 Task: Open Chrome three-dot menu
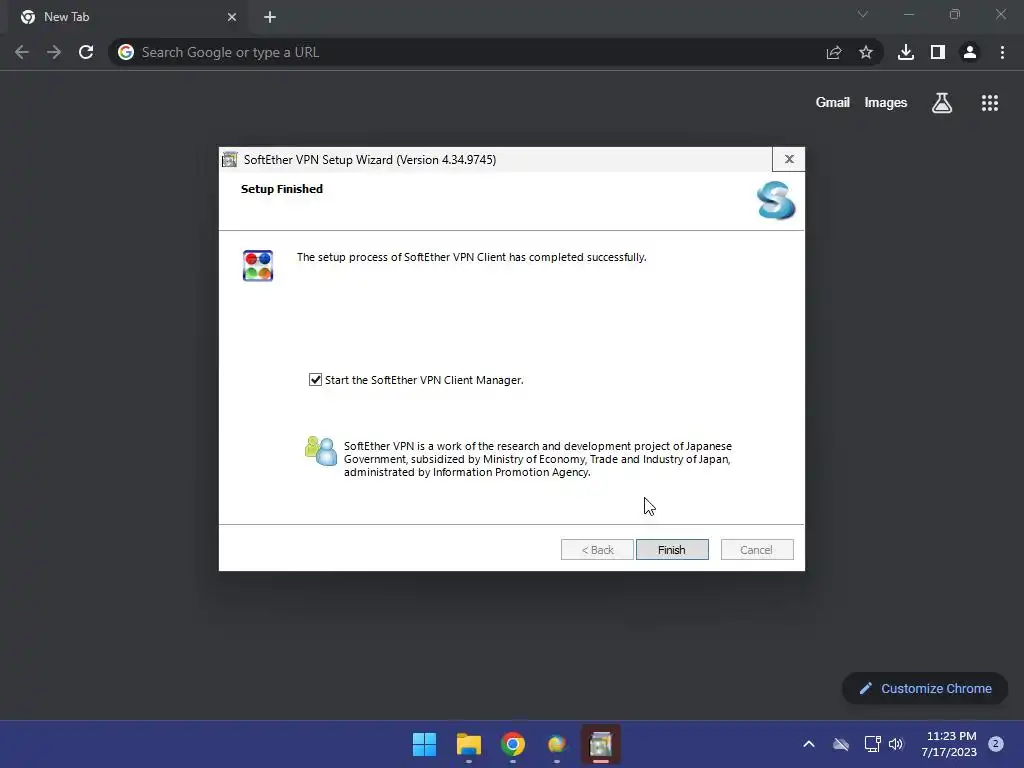[x=1002, y=52]
